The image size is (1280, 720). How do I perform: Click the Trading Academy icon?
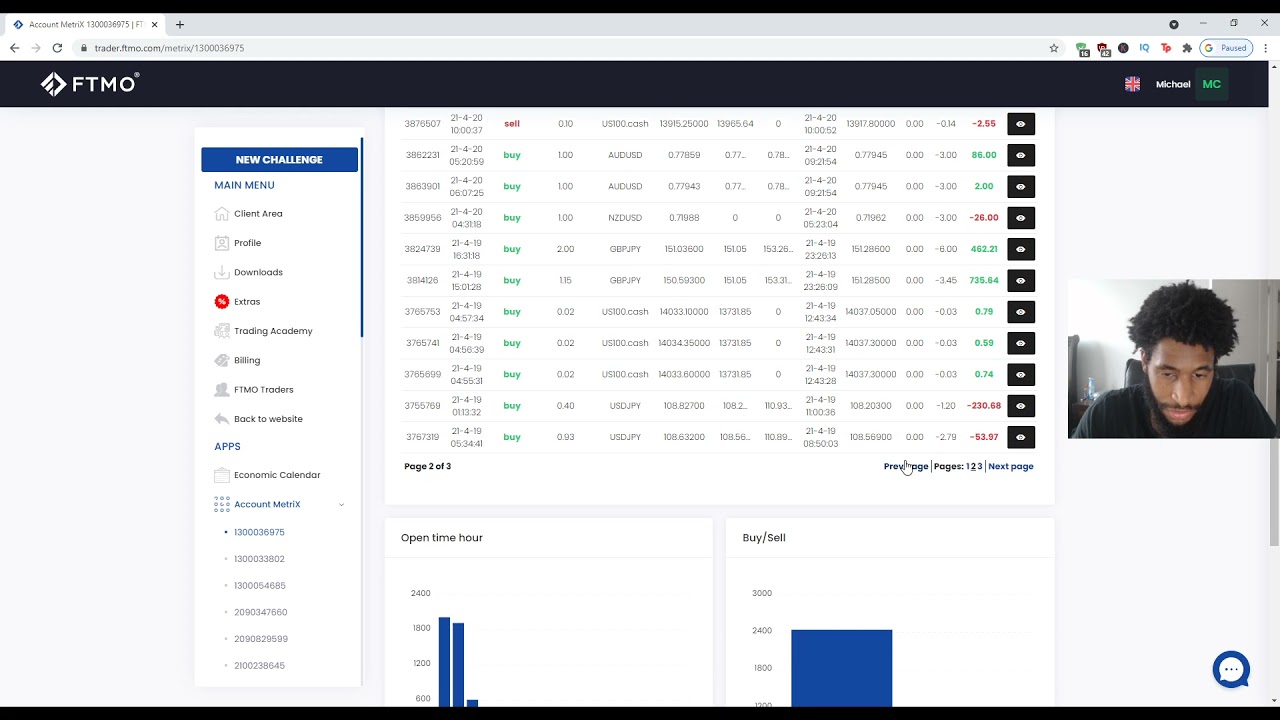point(222,331)
